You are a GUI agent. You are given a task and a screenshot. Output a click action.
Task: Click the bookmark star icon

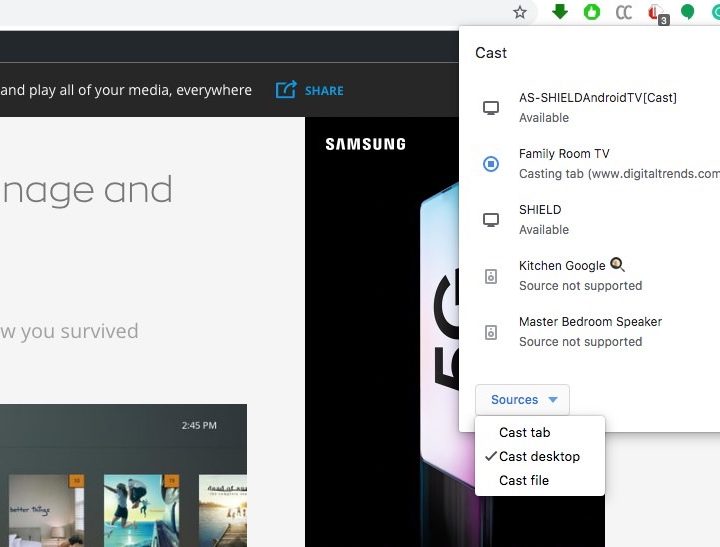coord(520,12)
